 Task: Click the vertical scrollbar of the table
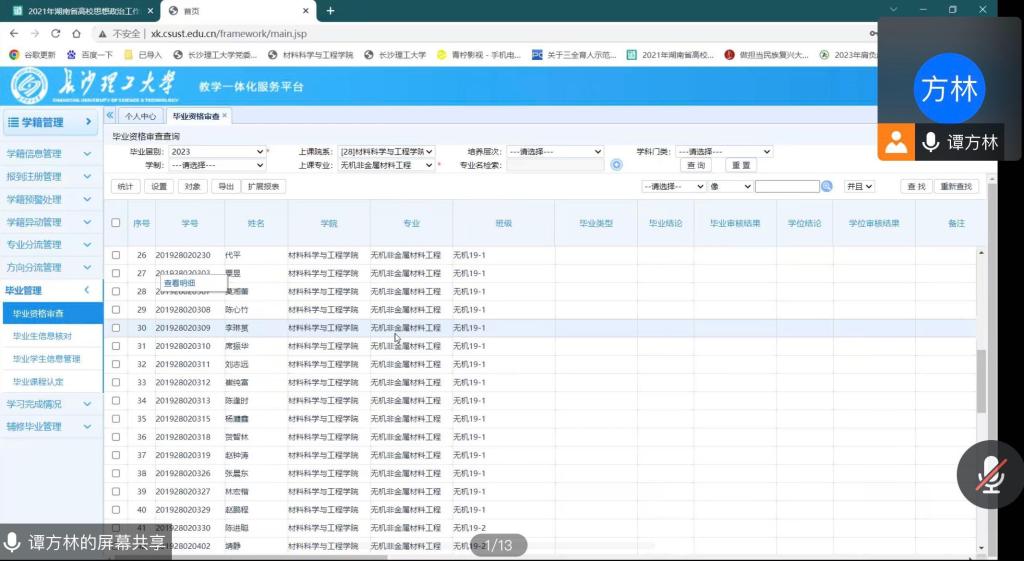point(981,380)
